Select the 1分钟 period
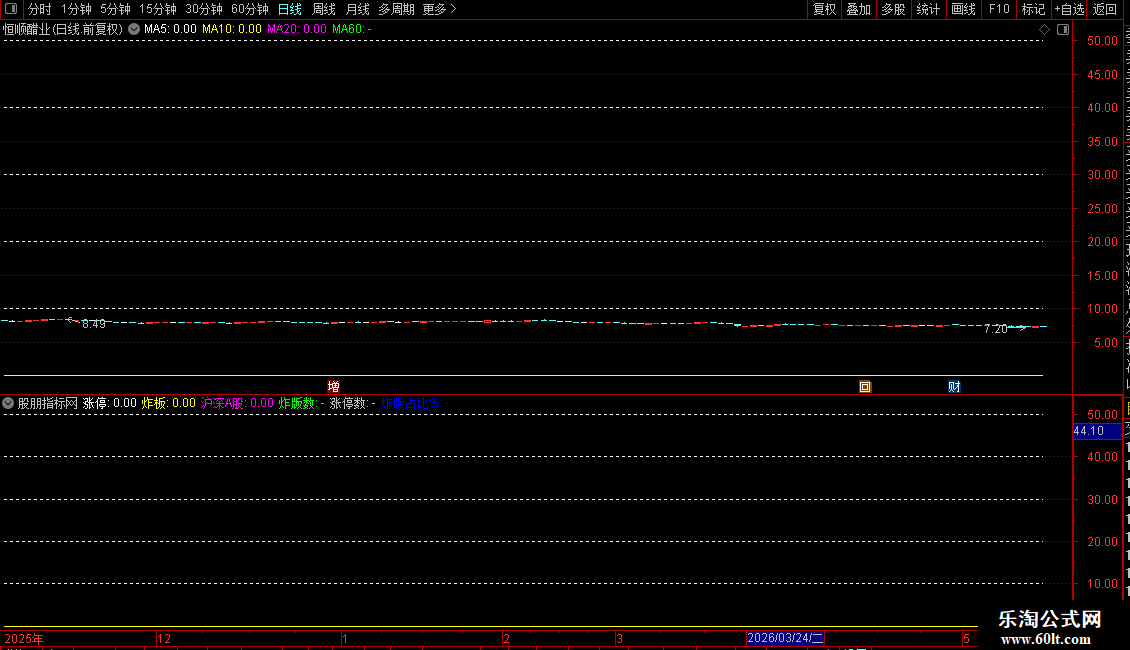This screenshot has height=650, width=1130. (76, 9)
